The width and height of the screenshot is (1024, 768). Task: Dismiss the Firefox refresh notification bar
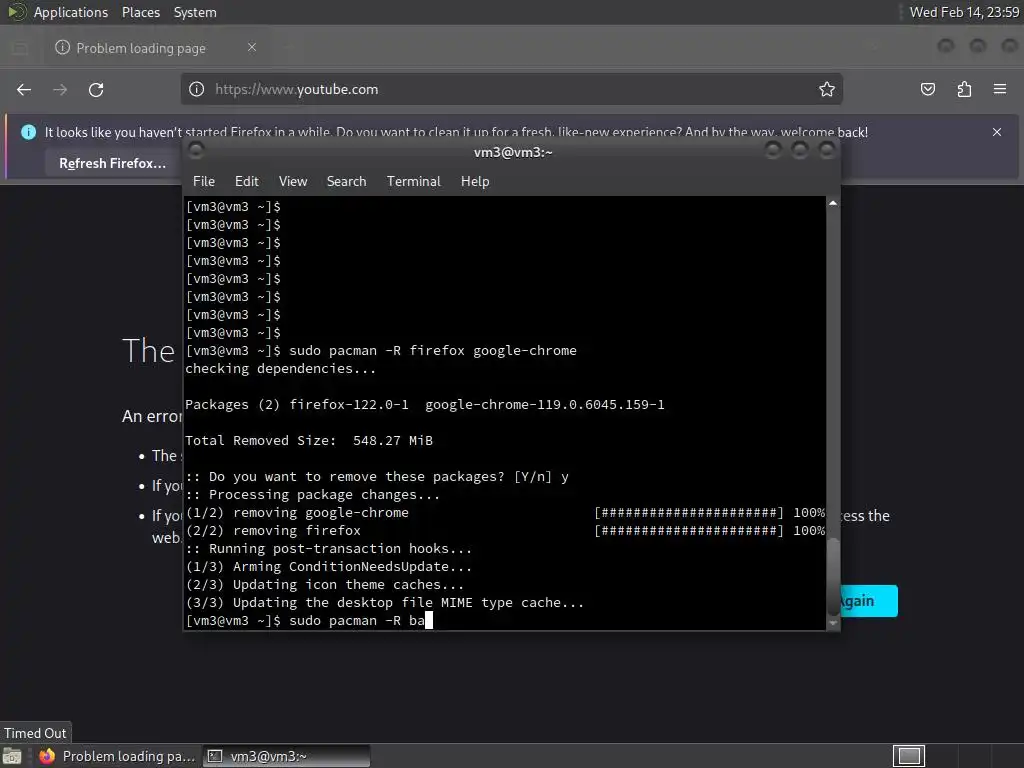997,132
